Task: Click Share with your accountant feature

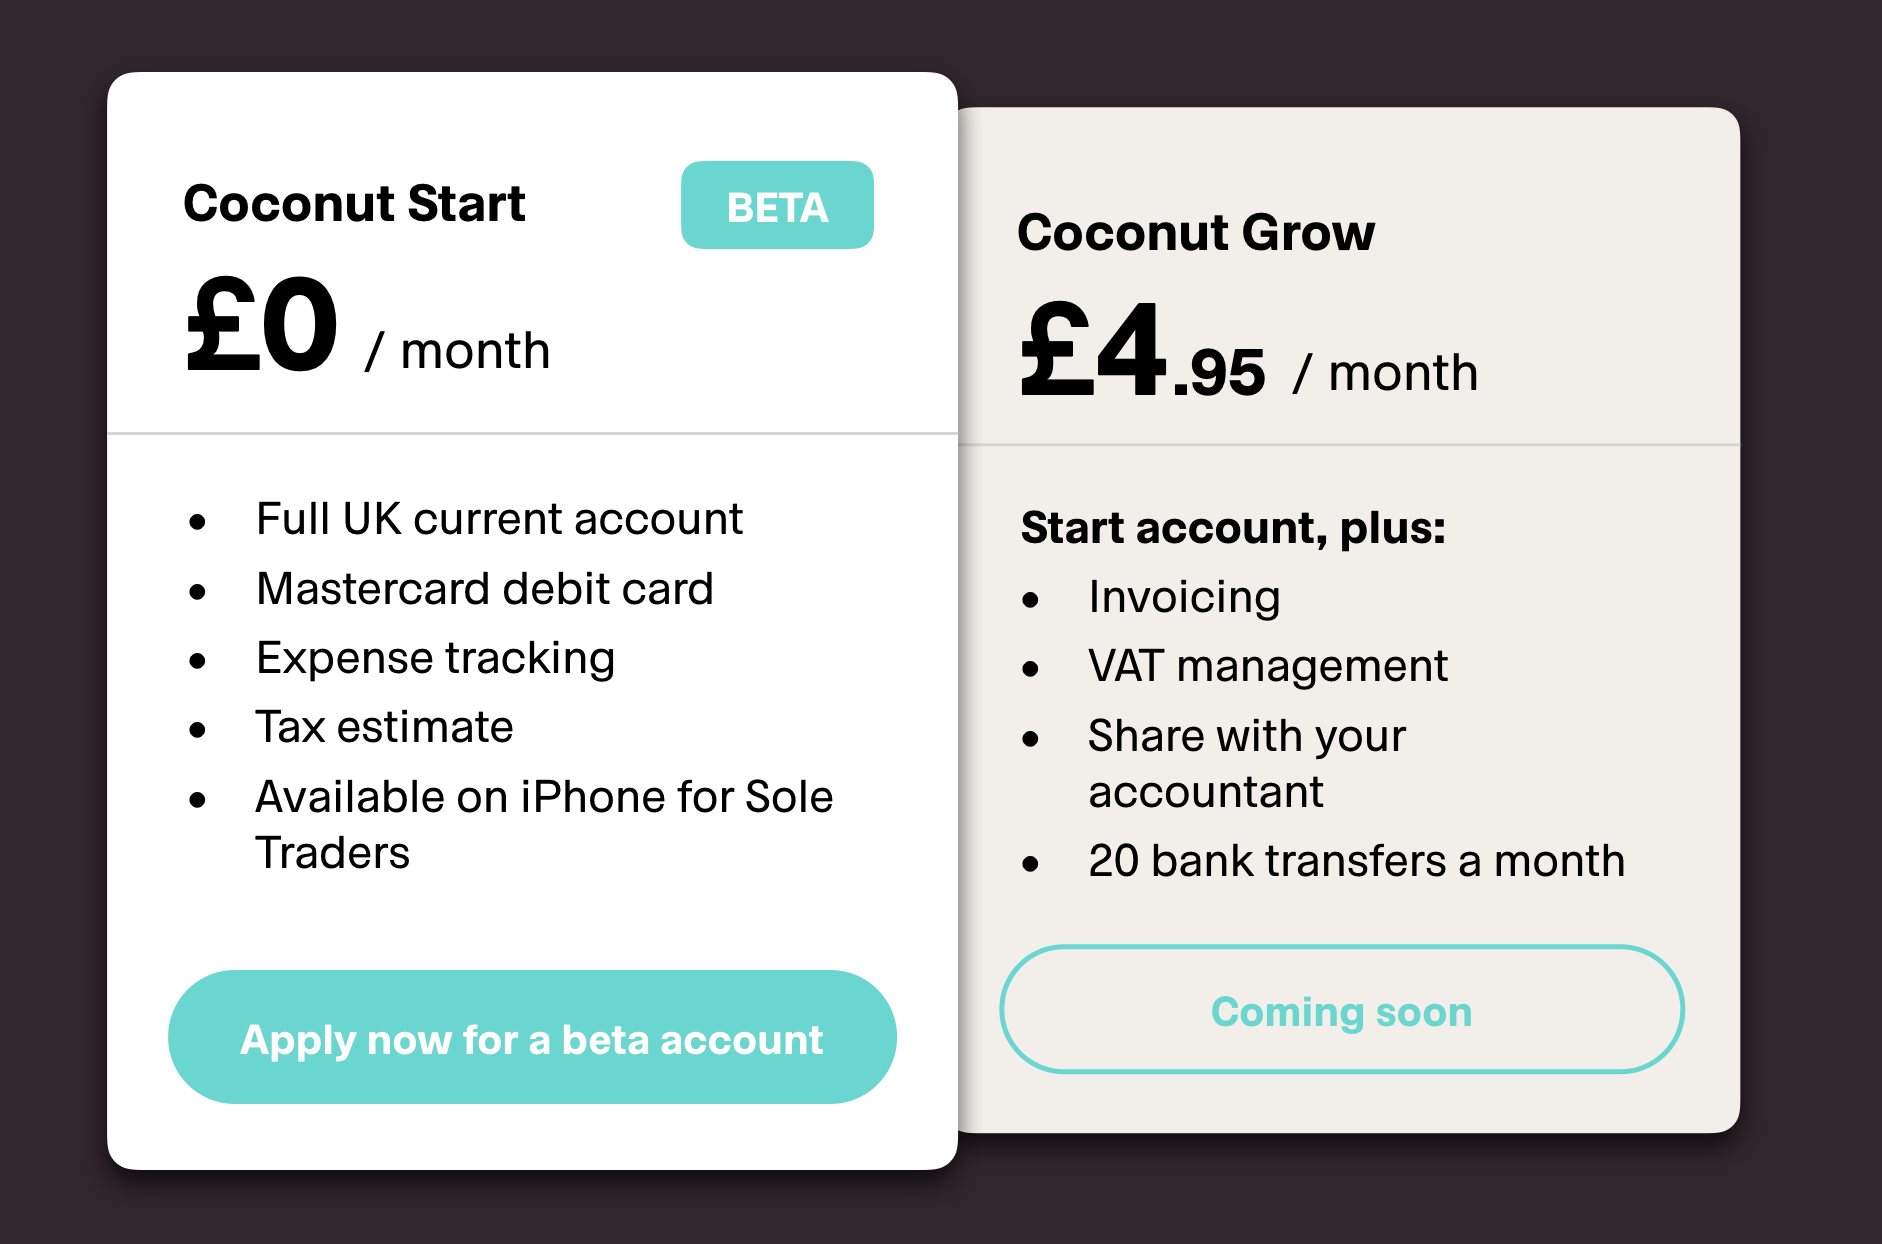Action: pyautogui.click(x=1247, y=763)
